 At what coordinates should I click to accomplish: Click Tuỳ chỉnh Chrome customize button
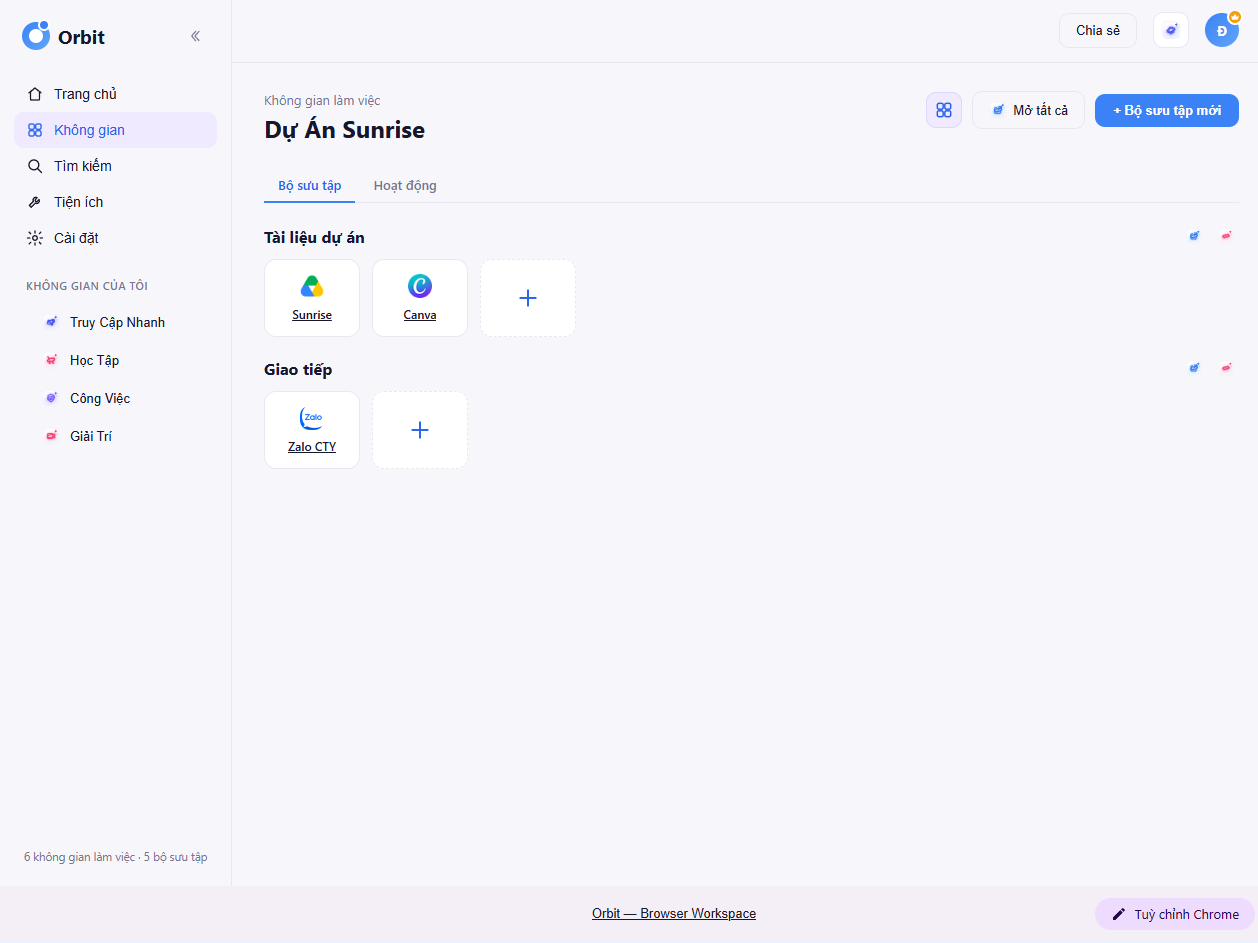[1175, 914]
